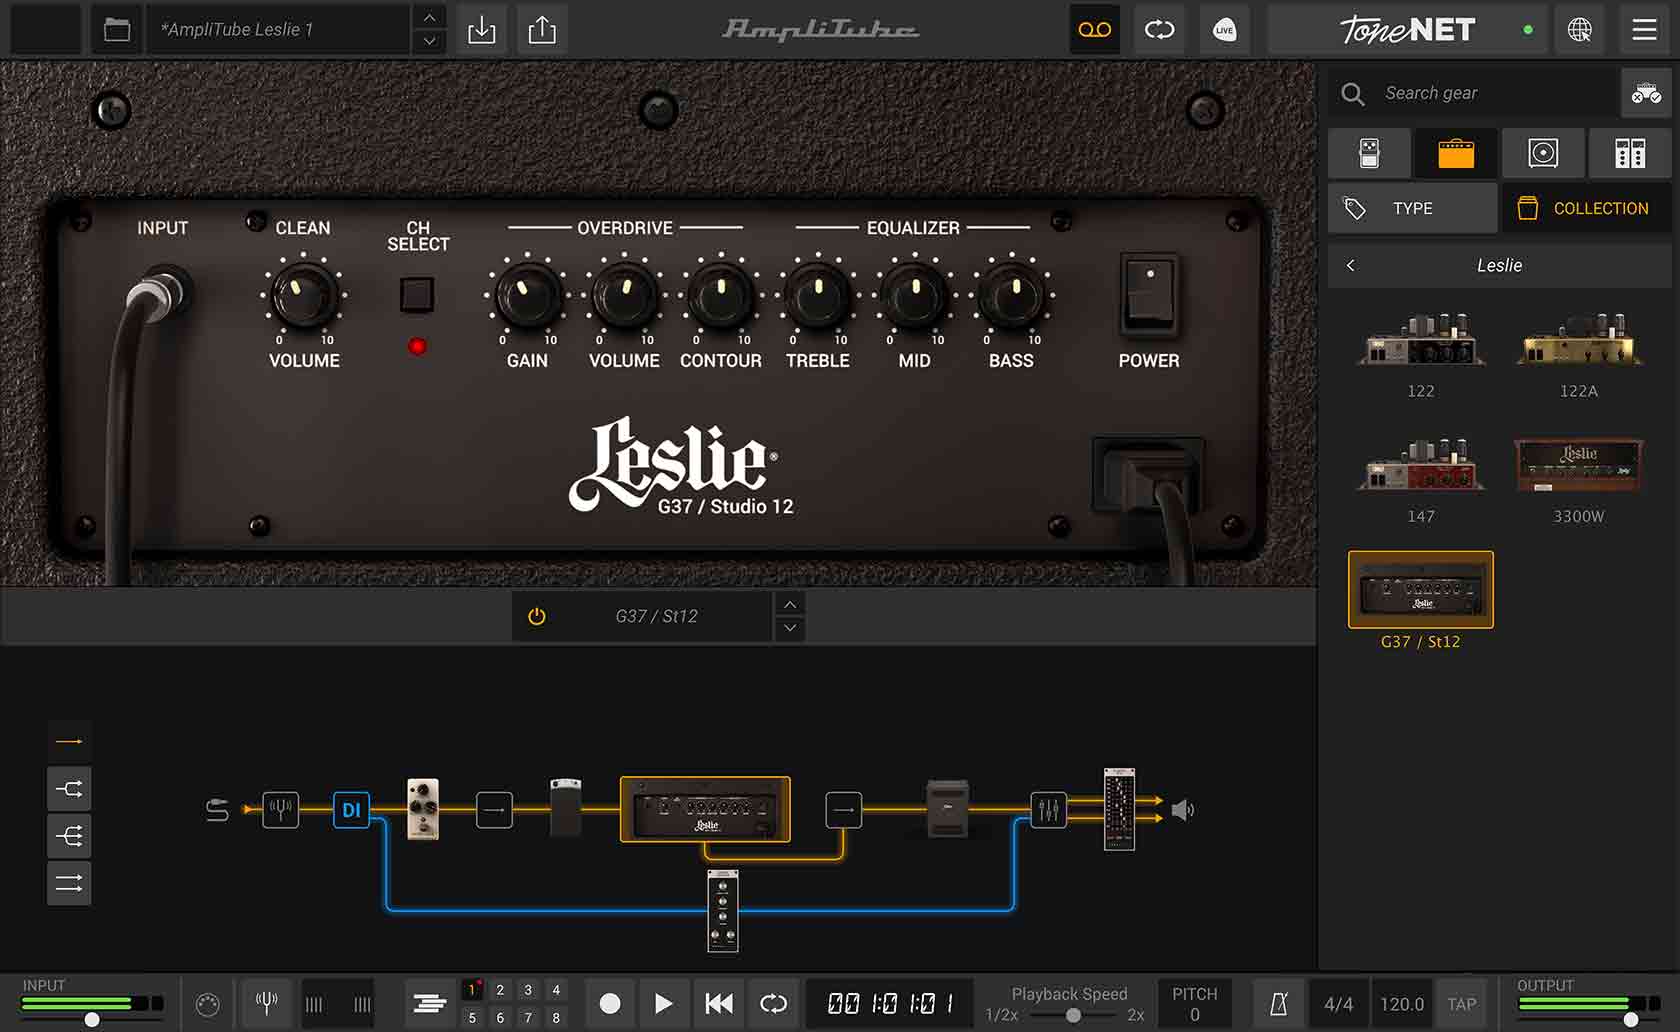Screen dimensions: 1680x1032
Task: Select the cabinet block in chain
Action: click(x=947, y=809)
